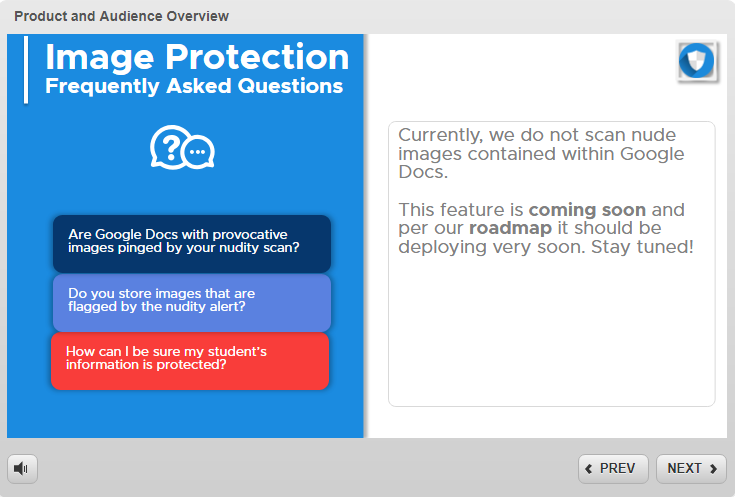The image size is (735, 497).
Task: Open the Google Docs nudity scan question
Action: click(191, 242)
